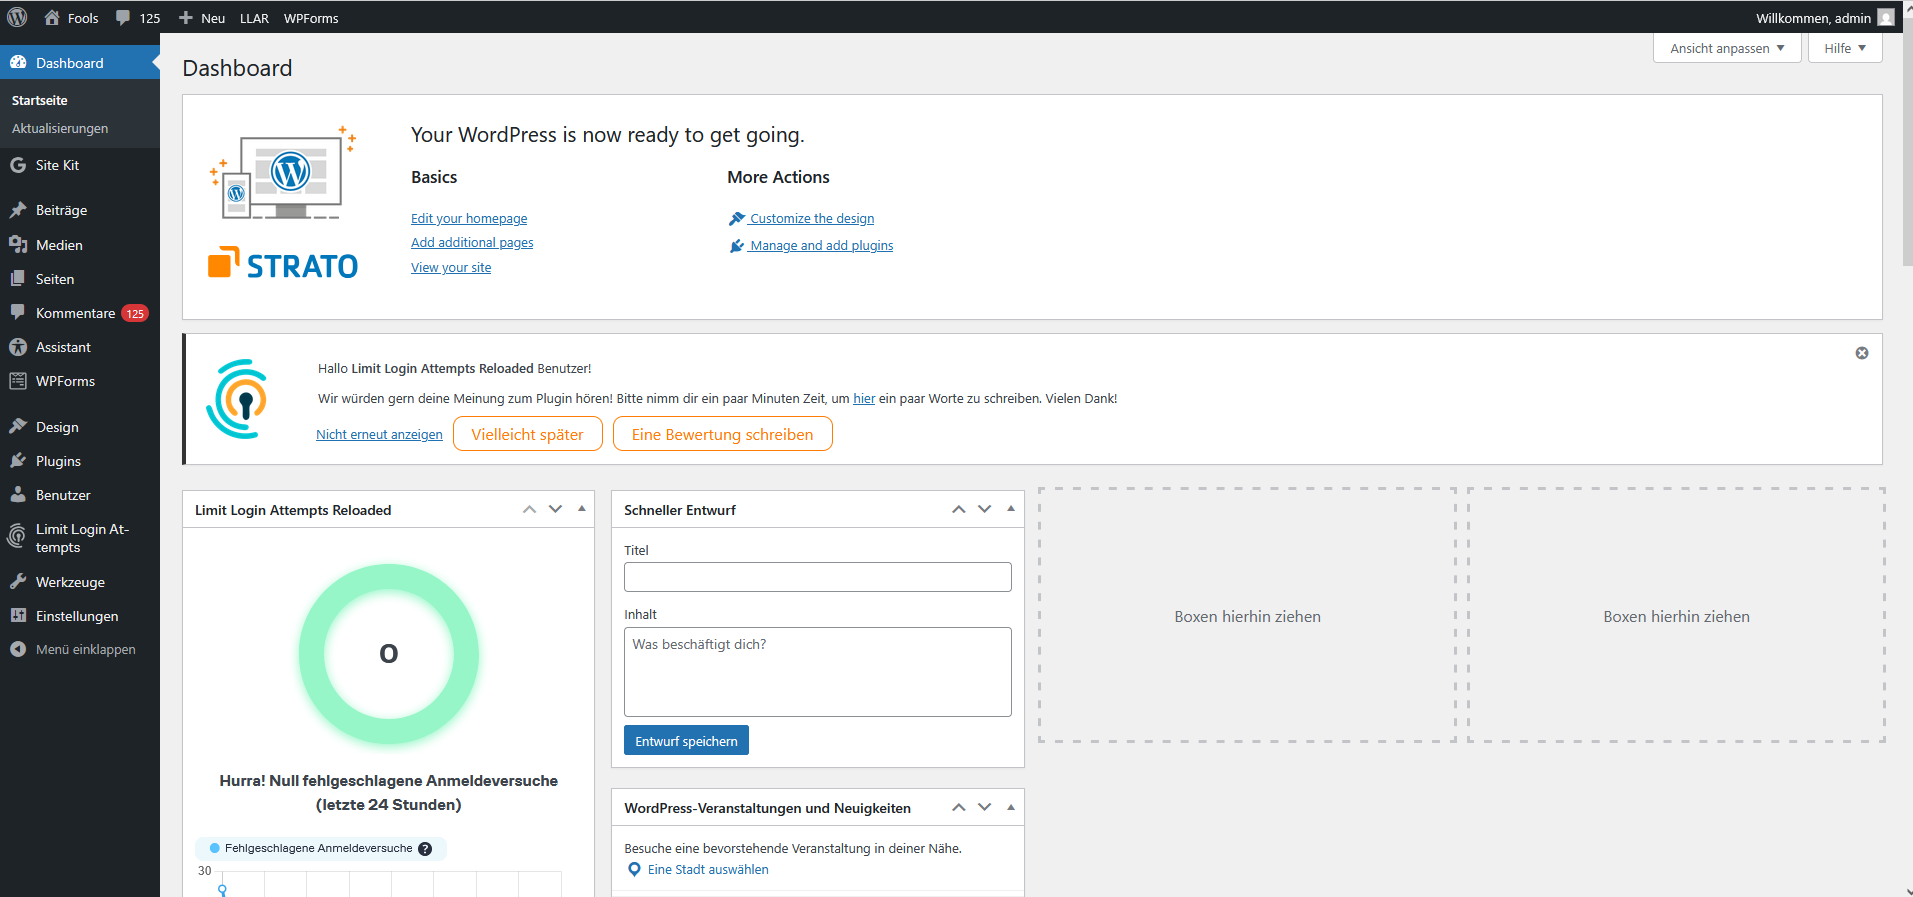Open the Startseite submenu item
This screenshot has width=1913, height=897.
tap(40, 100)
